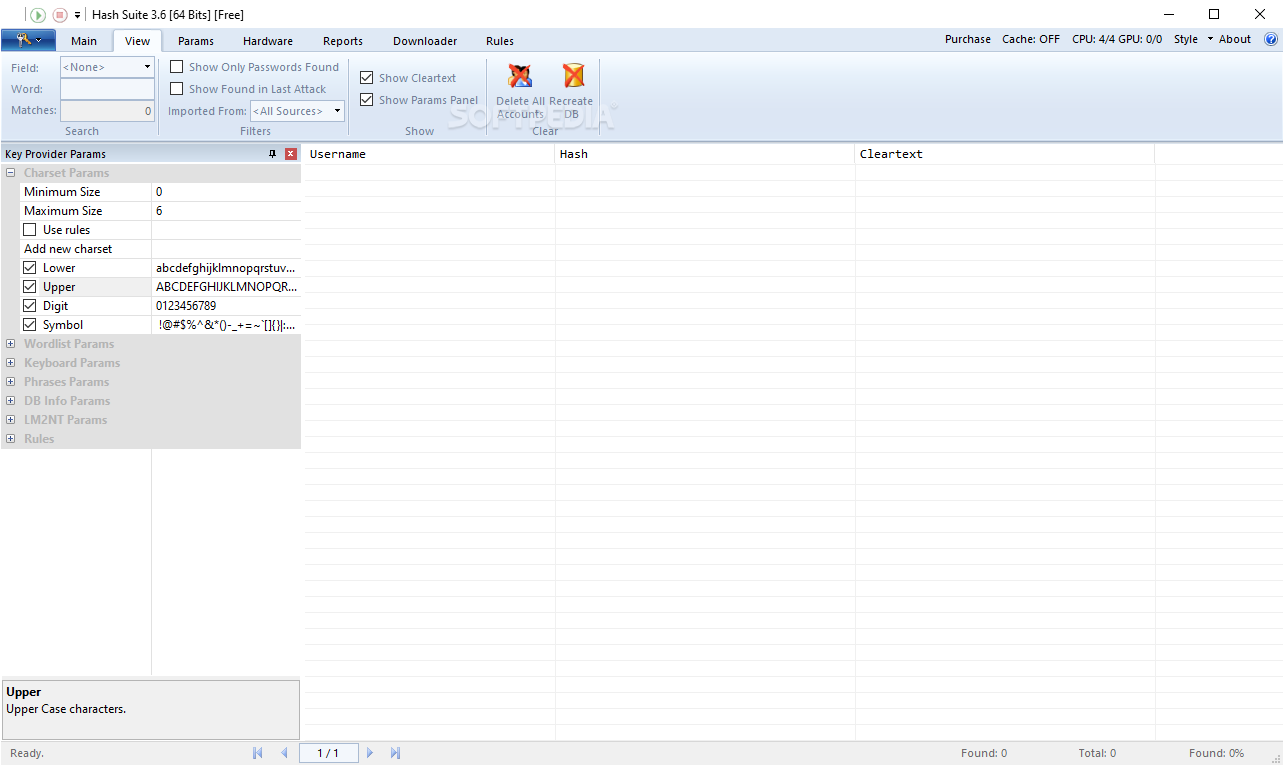Edit the Maximum Size value 6
The image size is (1284, 766).
(x=226, y=211)
